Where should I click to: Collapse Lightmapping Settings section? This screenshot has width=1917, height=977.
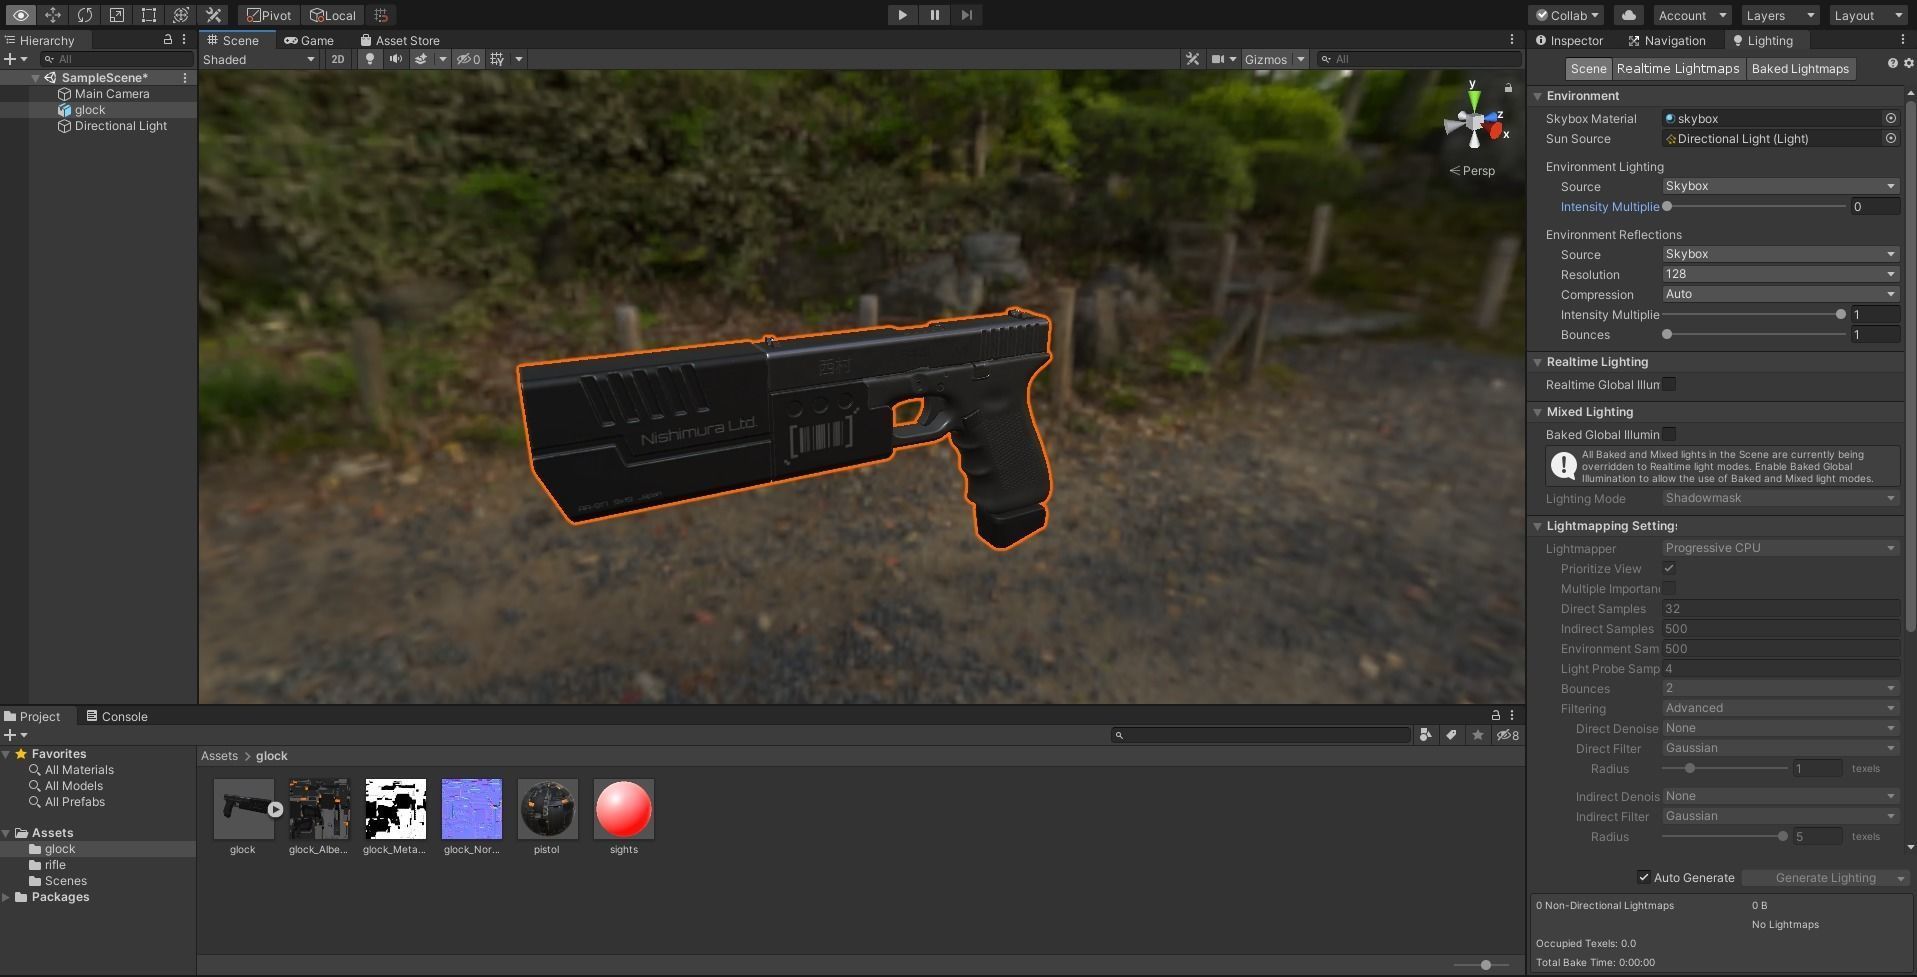[1538, 526]
